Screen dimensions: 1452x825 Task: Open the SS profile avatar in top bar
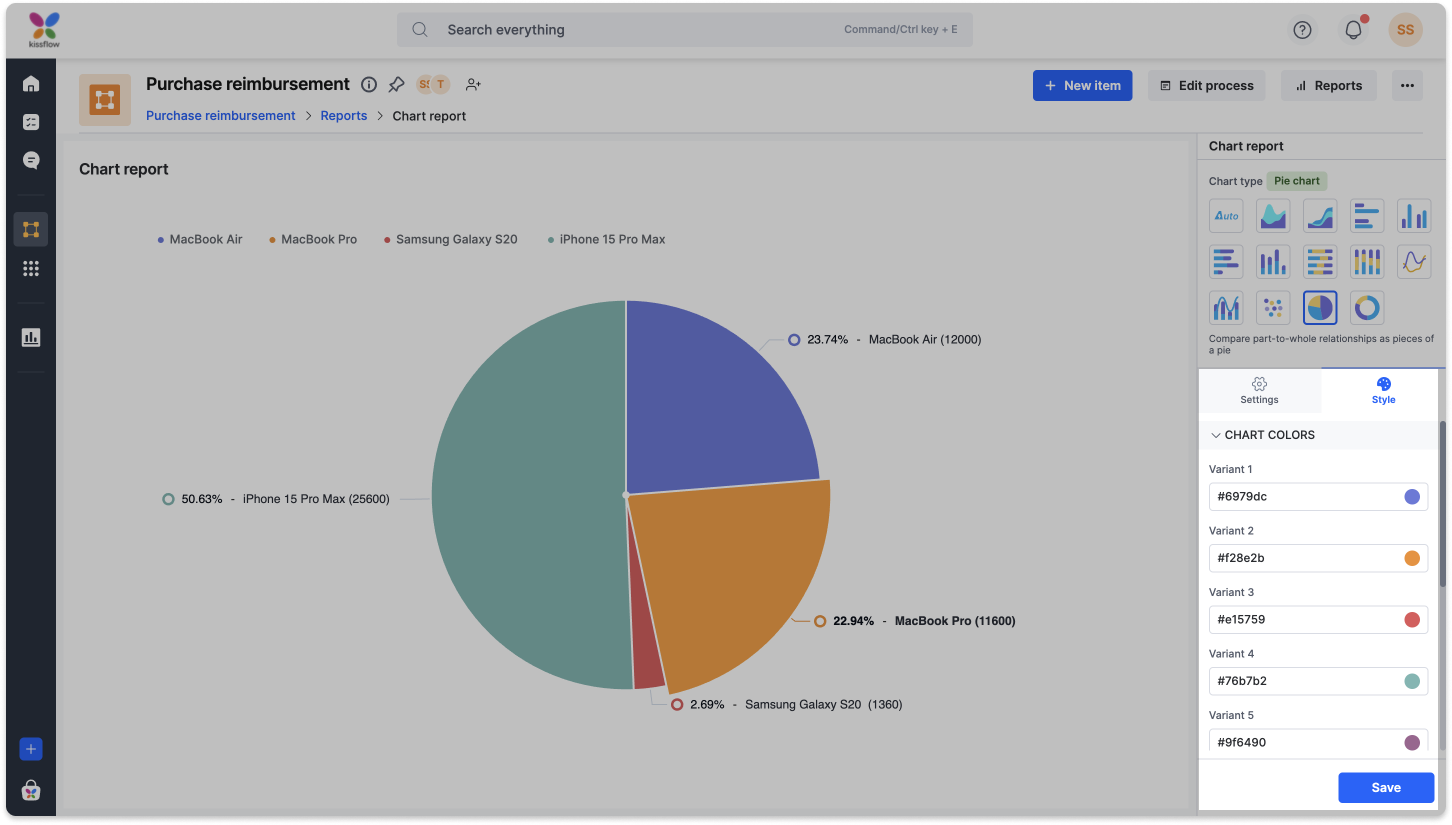(x=1405, y=30)
